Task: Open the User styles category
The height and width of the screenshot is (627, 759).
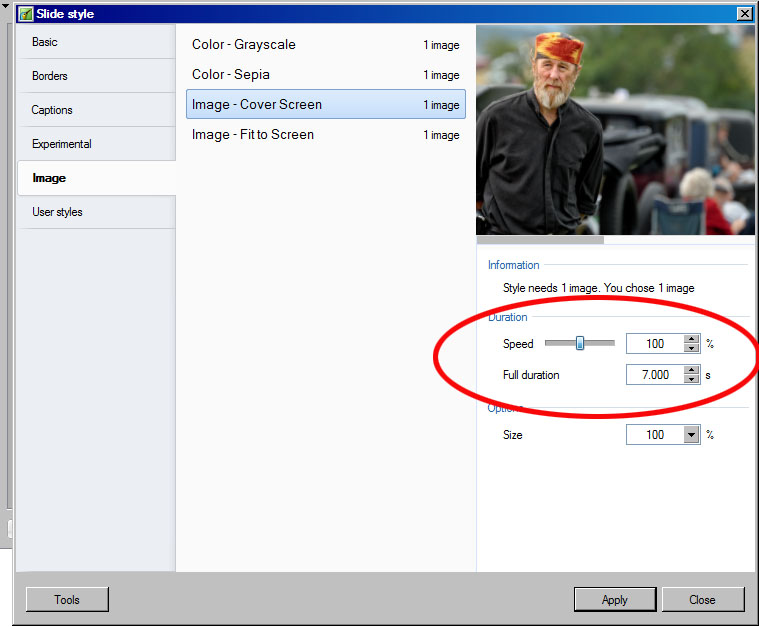Action: pos(96,212)
